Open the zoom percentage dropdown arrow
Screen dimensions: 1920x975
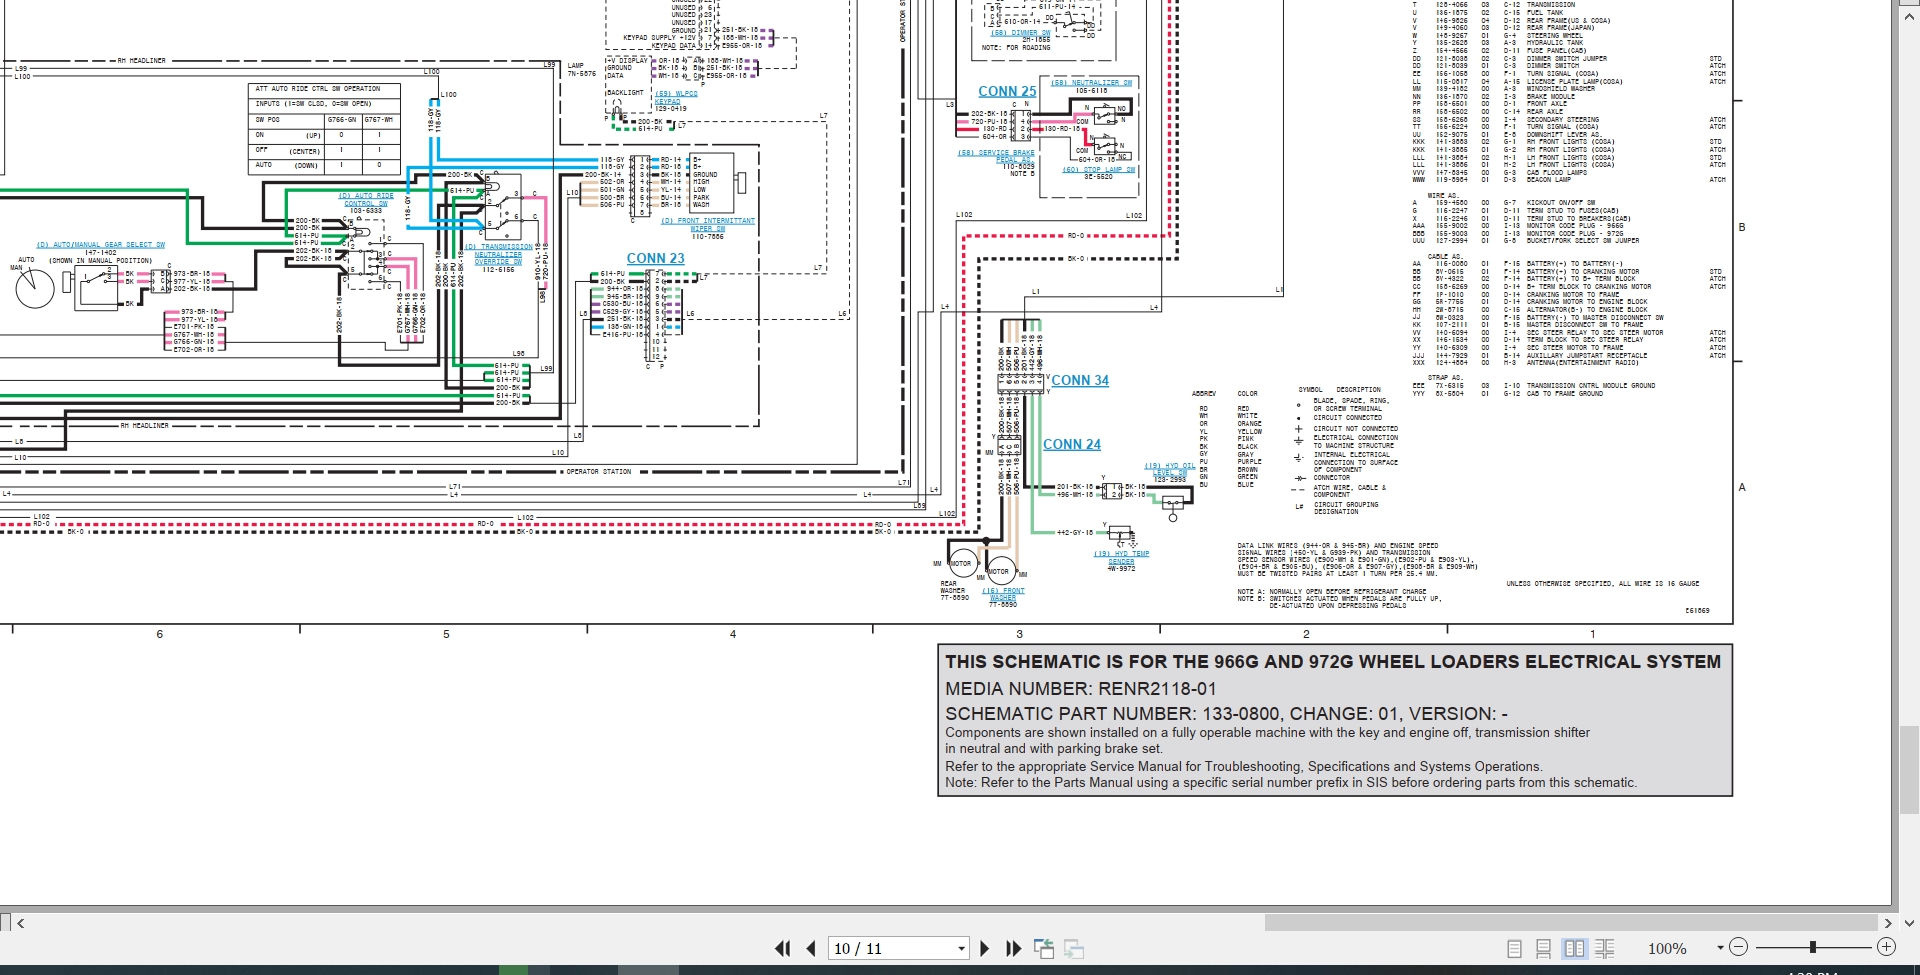1720,948
